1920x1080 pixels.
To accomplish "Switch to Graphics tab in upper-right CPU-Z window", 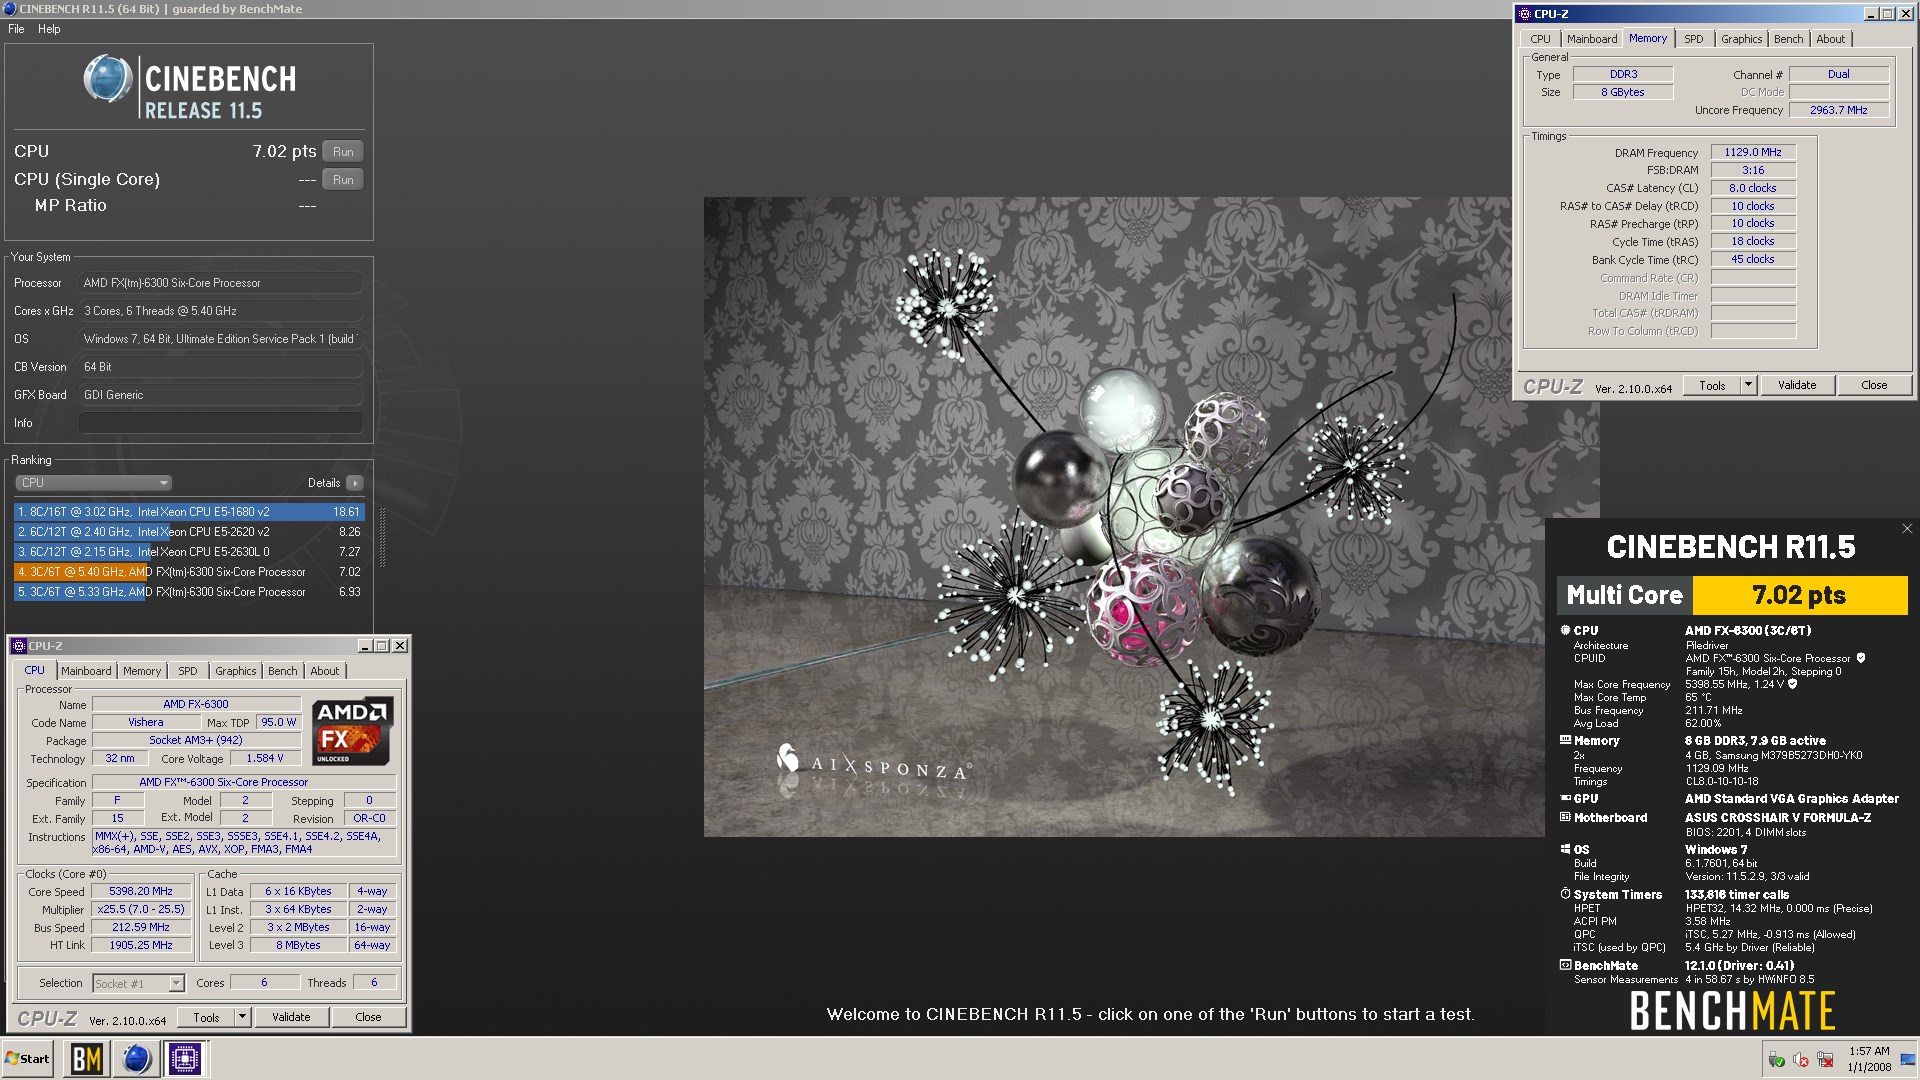I will 1742,39.
